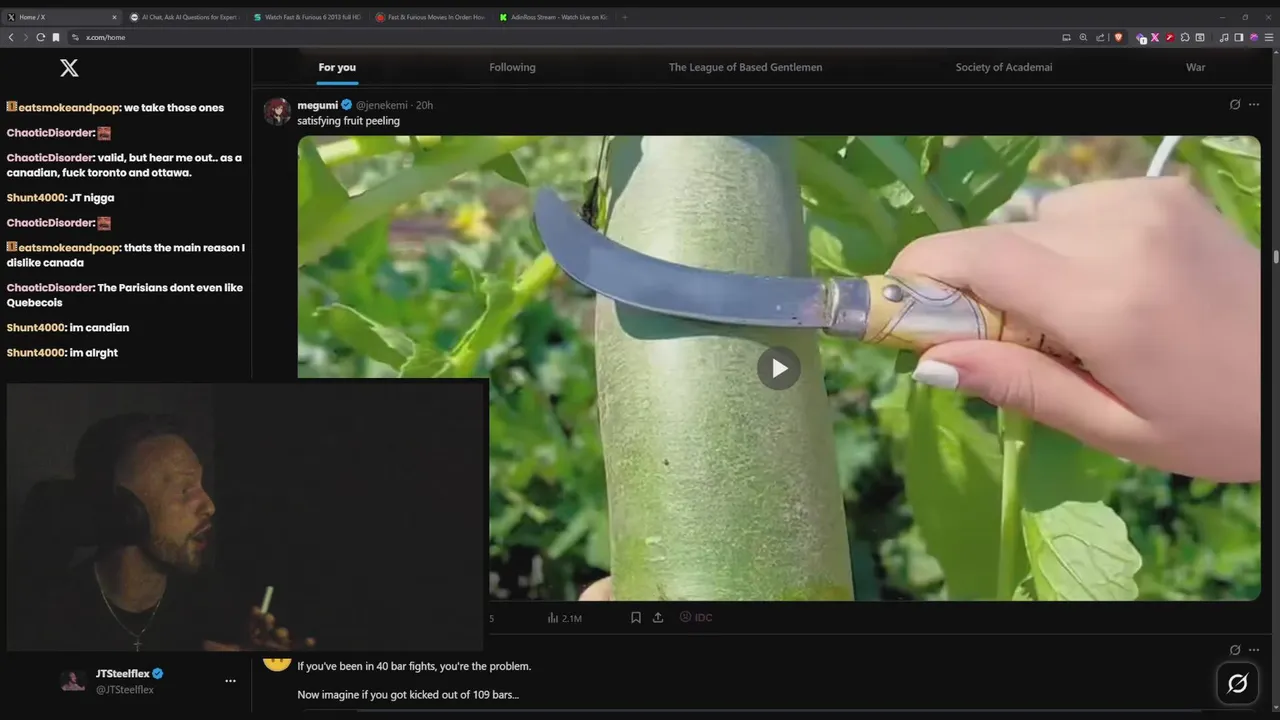The height and width of the screenshot is (720, 1280).
Task: Switch to Fast & Furious Movies In Order tab
Action: [429, 17]
